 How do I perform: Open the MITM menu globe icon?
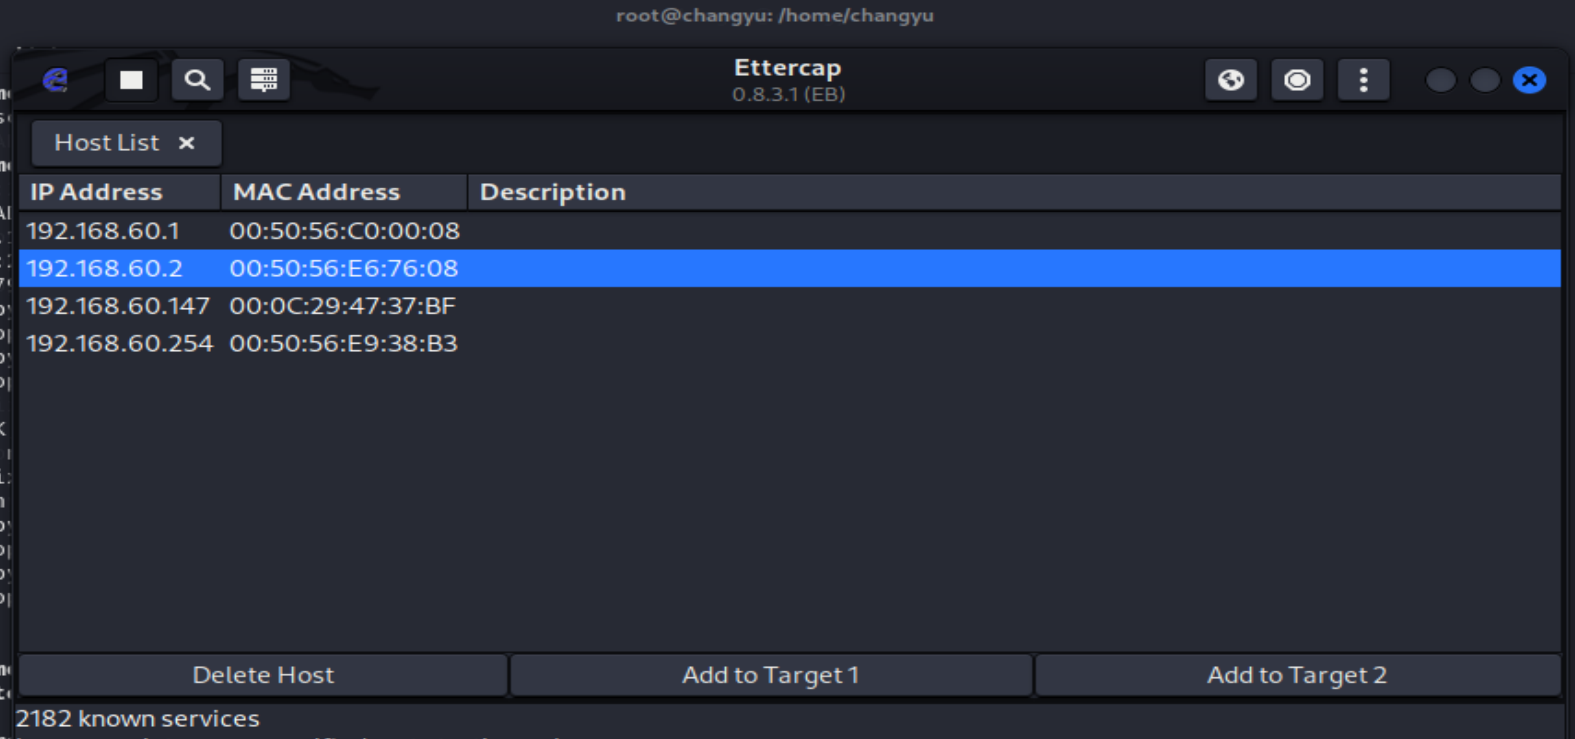click(x=1231, y=80)
